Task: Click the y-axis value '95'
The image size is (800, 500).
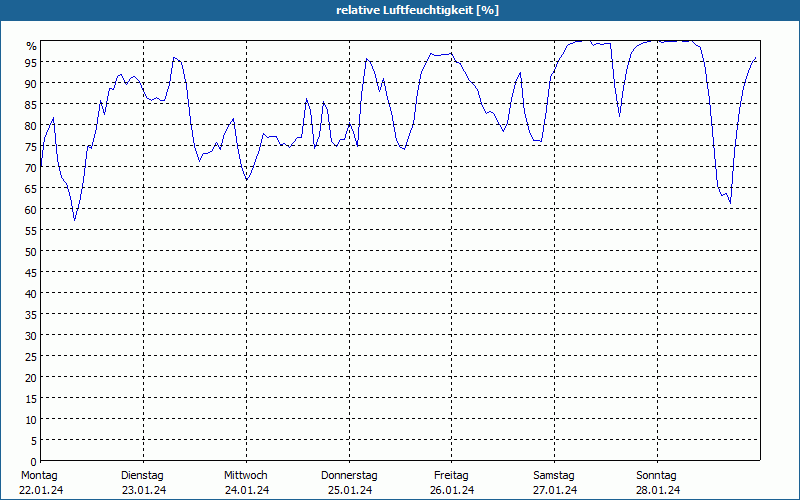Action: tap(31, 63)
